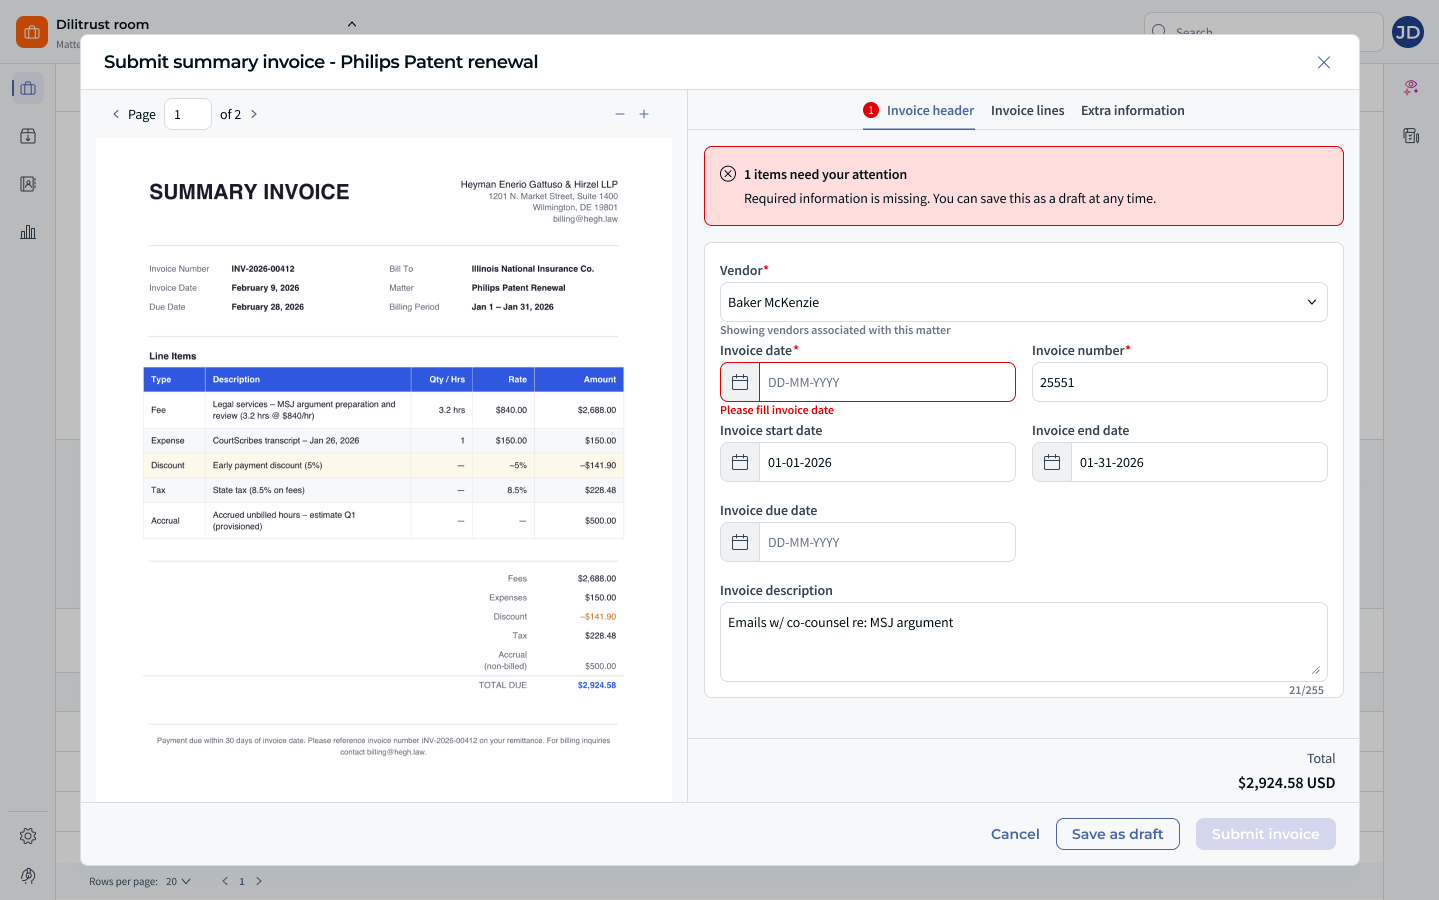Open calendar for Invoice end date
Viewport: 1439px width, 900px height.
[1052, 462]
